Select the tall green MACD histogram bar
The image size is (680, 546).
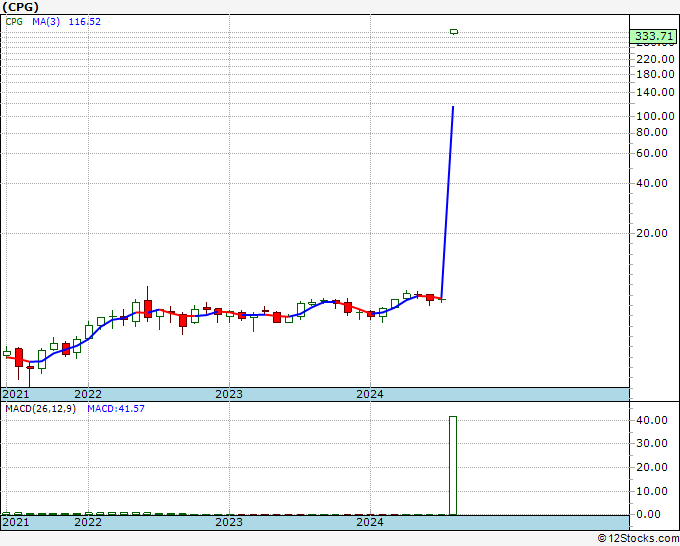453,465
